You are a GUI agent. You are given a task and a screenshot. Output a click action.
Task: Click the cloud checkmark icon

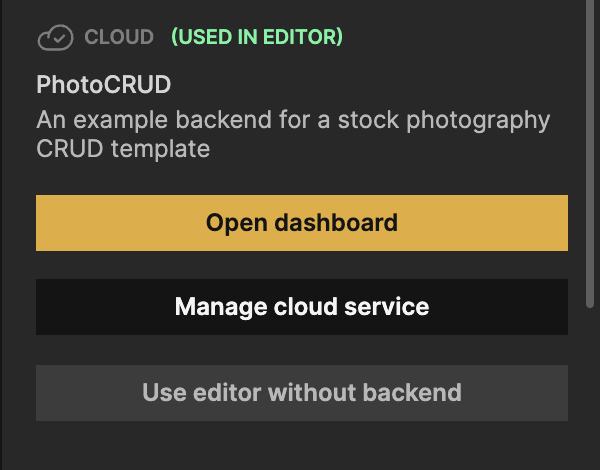coord(55,38)
